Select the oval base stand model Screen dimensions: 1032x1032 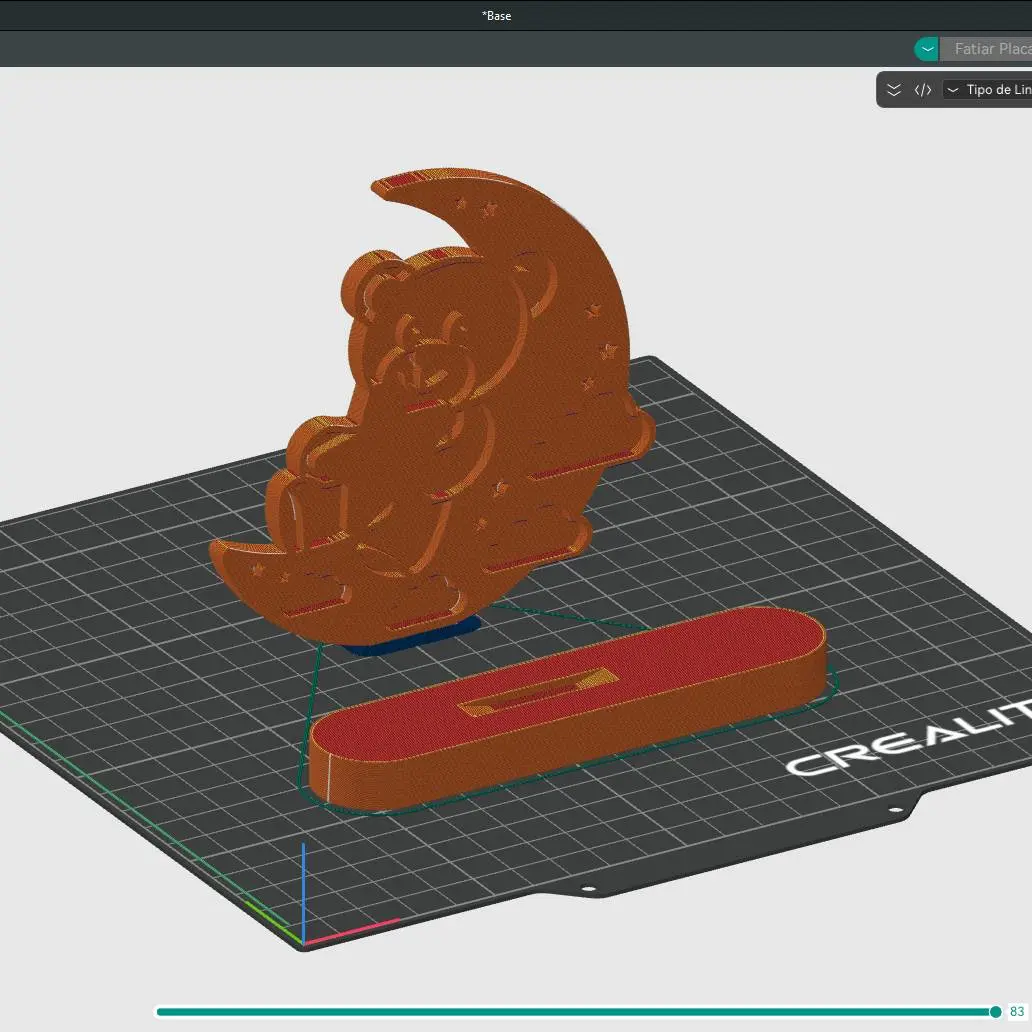566,708
